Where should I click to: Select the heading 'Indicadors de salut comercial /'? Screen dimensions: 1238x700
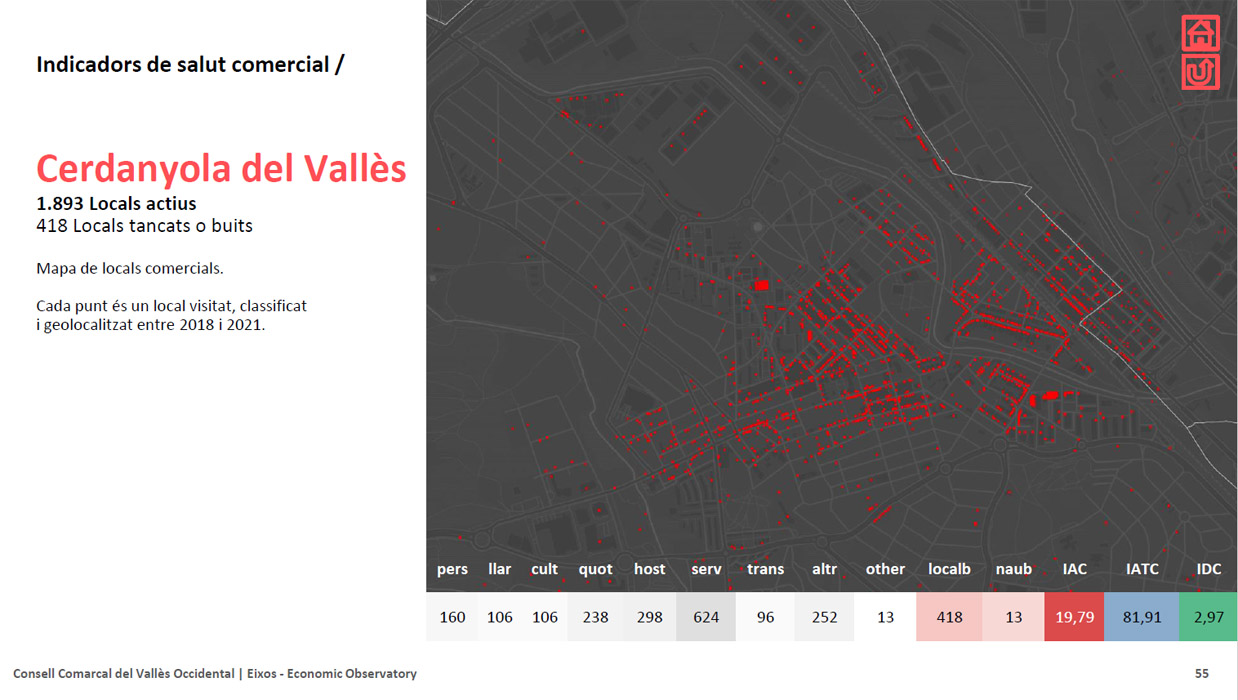(x=190, y=65)
